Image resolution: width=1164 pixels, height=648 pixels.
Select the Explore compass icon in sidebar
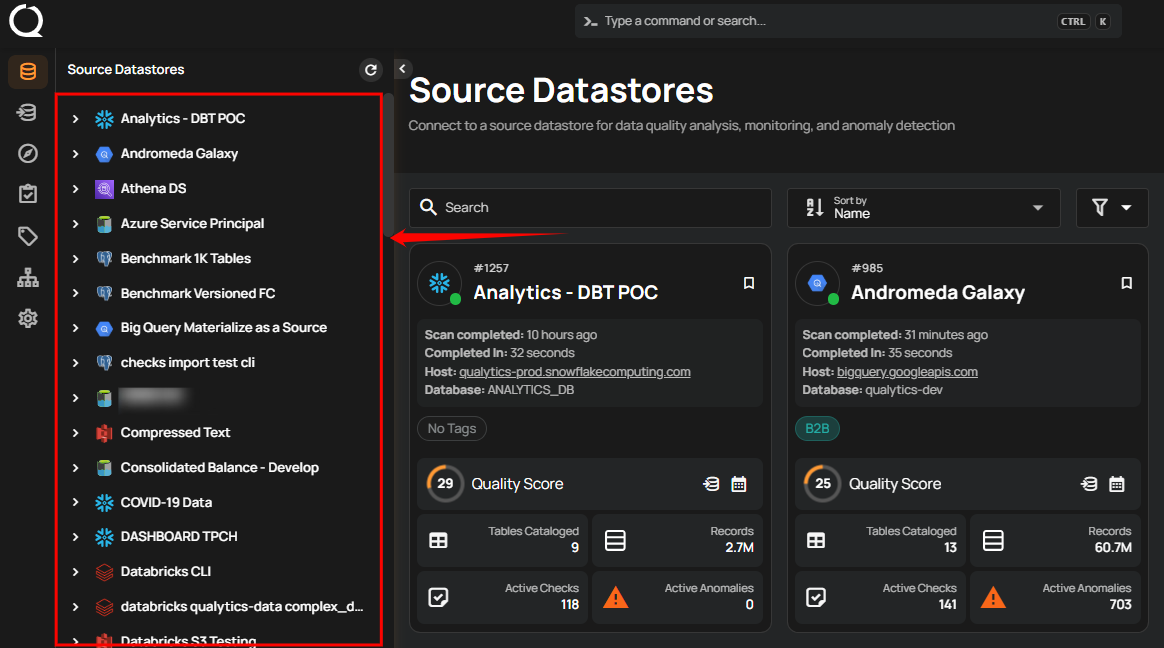27,153
